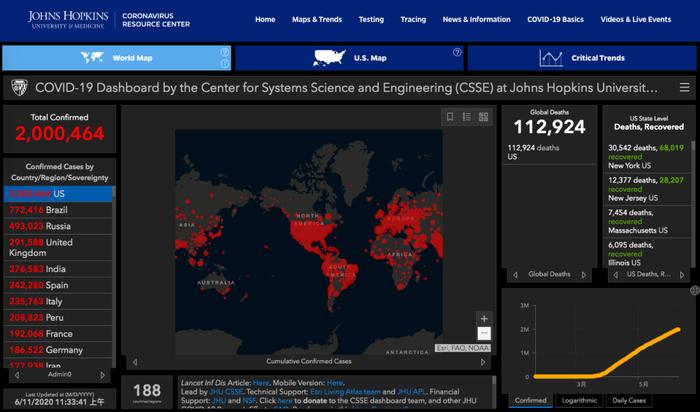This screenshot has width=700, height=412.
Task: Switch to the U.S. Map tab
Action: pyautogui.click(x=350, y=58)
